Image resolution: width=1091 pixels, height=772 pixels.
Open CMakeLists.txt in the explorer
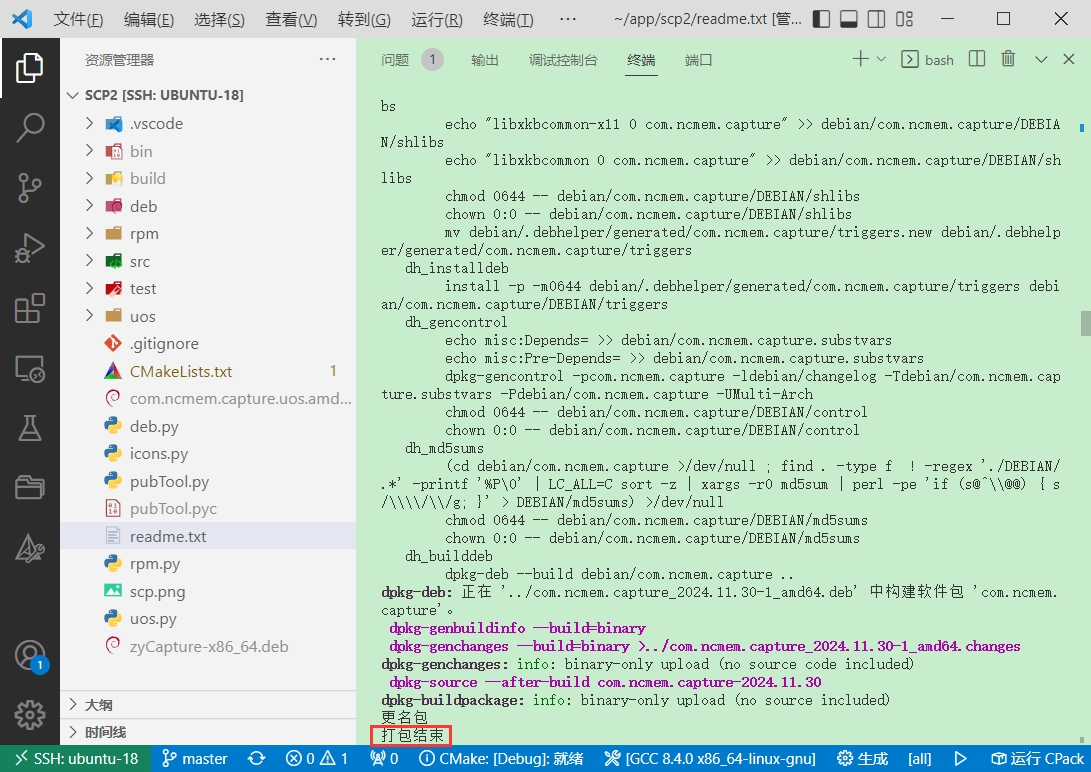tap(180, 371)
